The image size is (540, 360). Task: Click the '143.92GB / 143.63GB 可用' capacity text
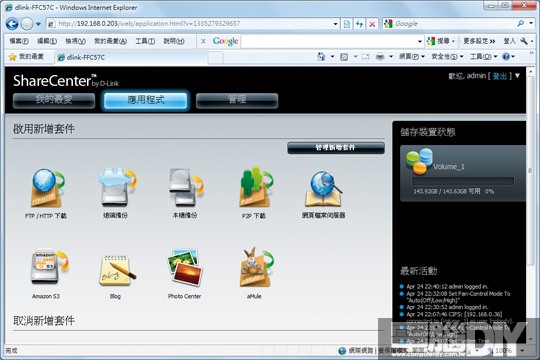click(x=447, y=191)
